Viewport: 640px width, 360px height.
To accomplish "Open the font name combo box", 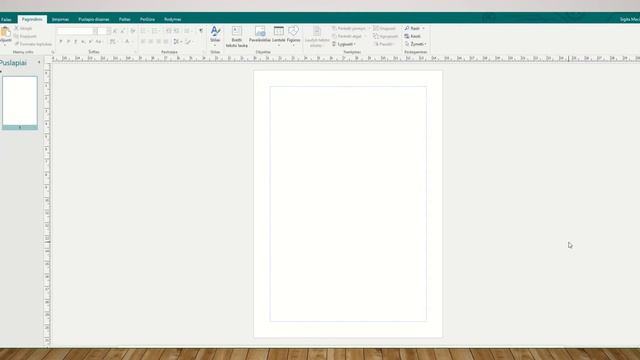I will pyautogui.click(x=78, y=31).
